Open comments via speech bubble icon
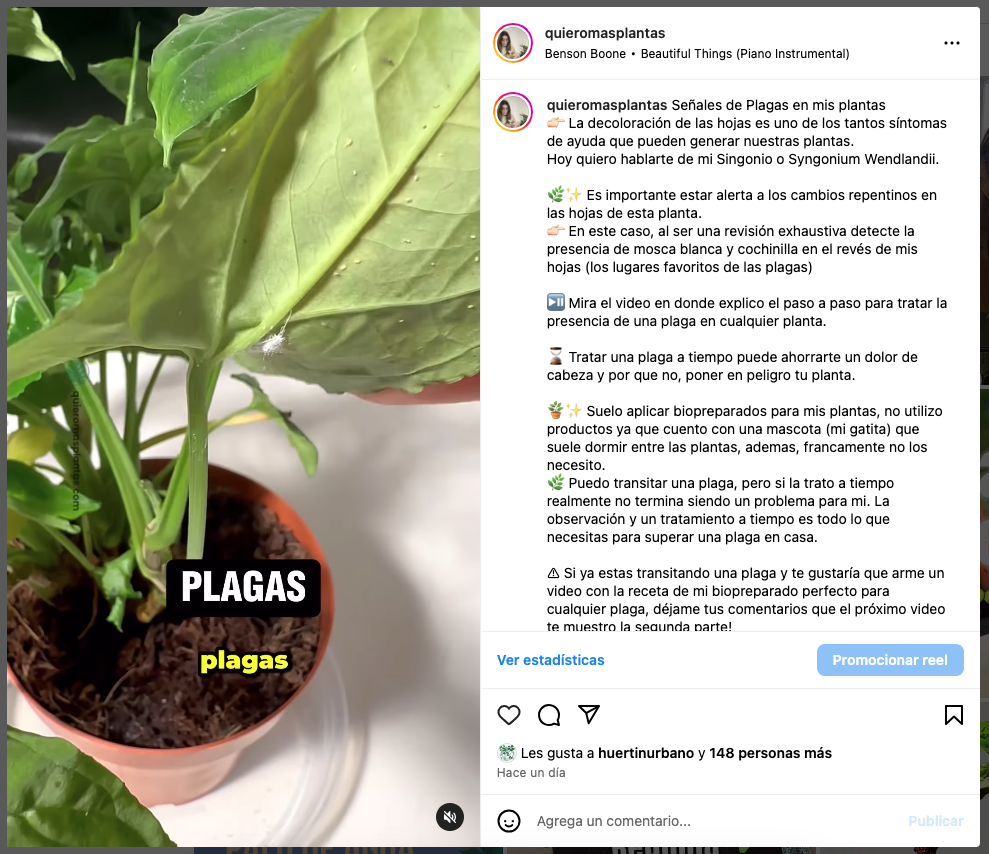 click(549, 715)
